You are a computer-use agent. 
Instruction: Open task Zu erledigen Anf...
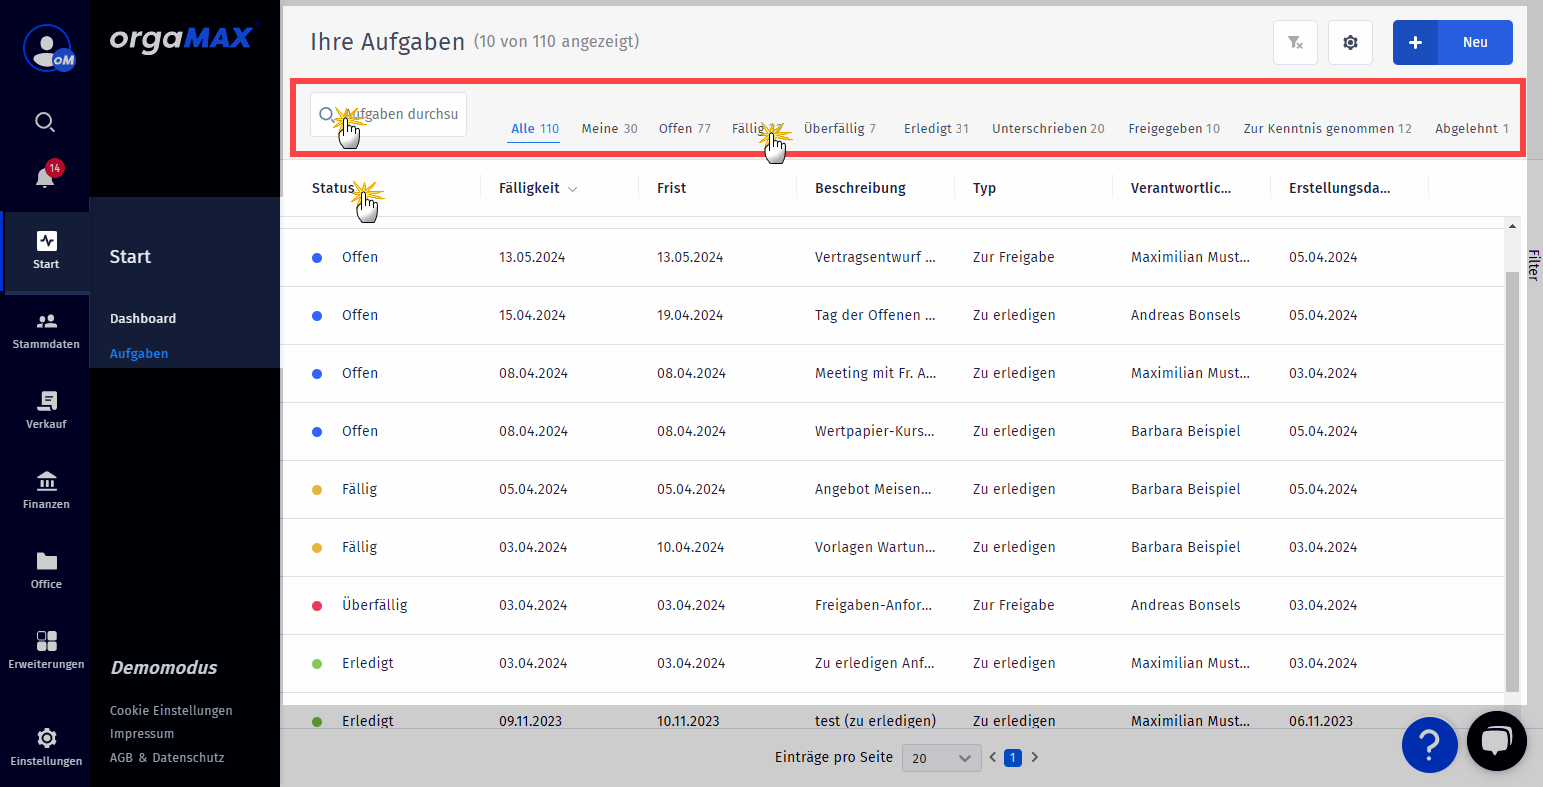pos(875,663)
